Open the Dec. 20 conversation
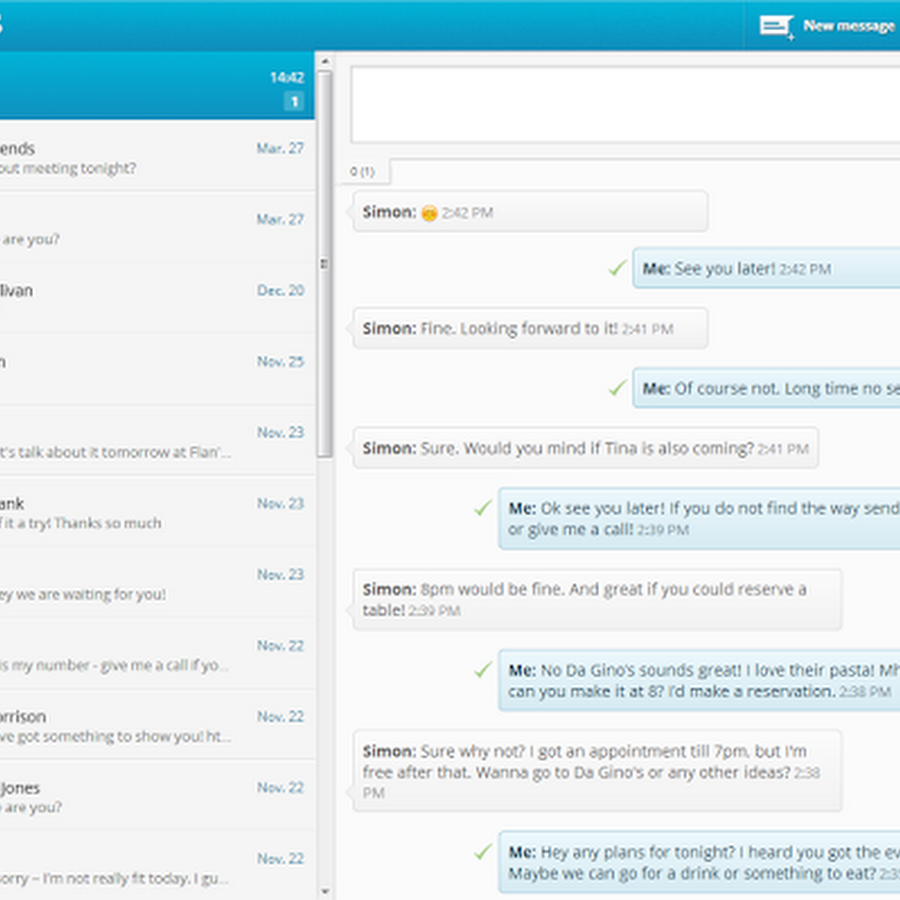 pyautogui.click(x=157, y=299)
